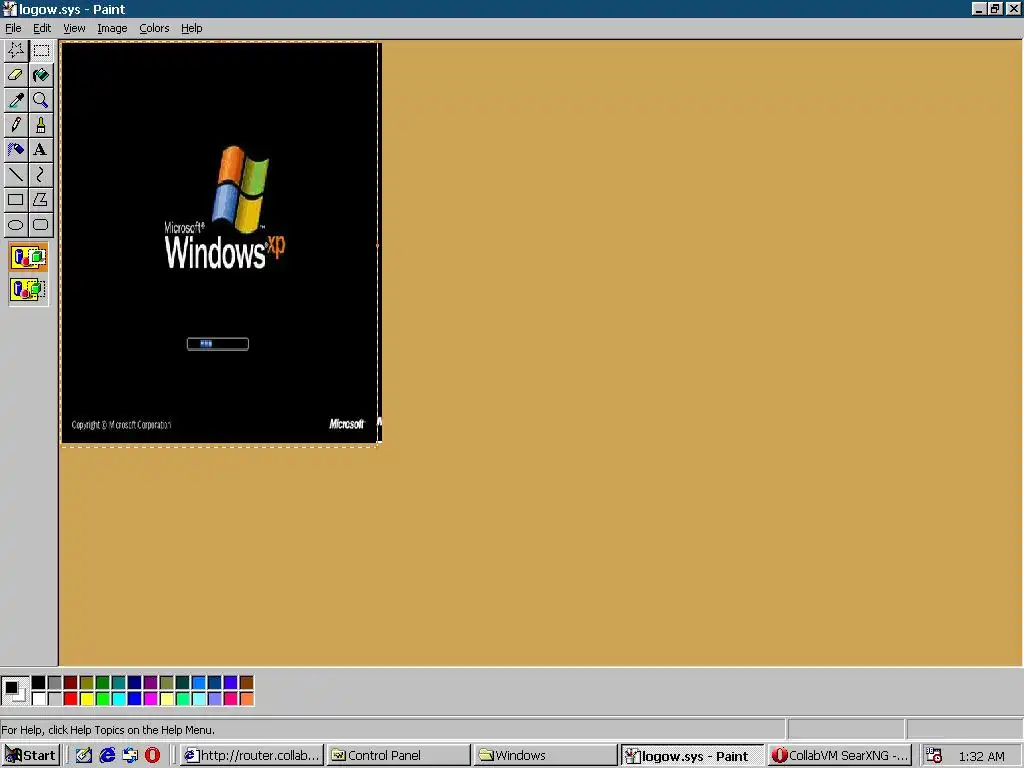The width and height of the screenshot is (1024, 768).
Task: Click the system tray scheduler icon
Action: point(934,756)
